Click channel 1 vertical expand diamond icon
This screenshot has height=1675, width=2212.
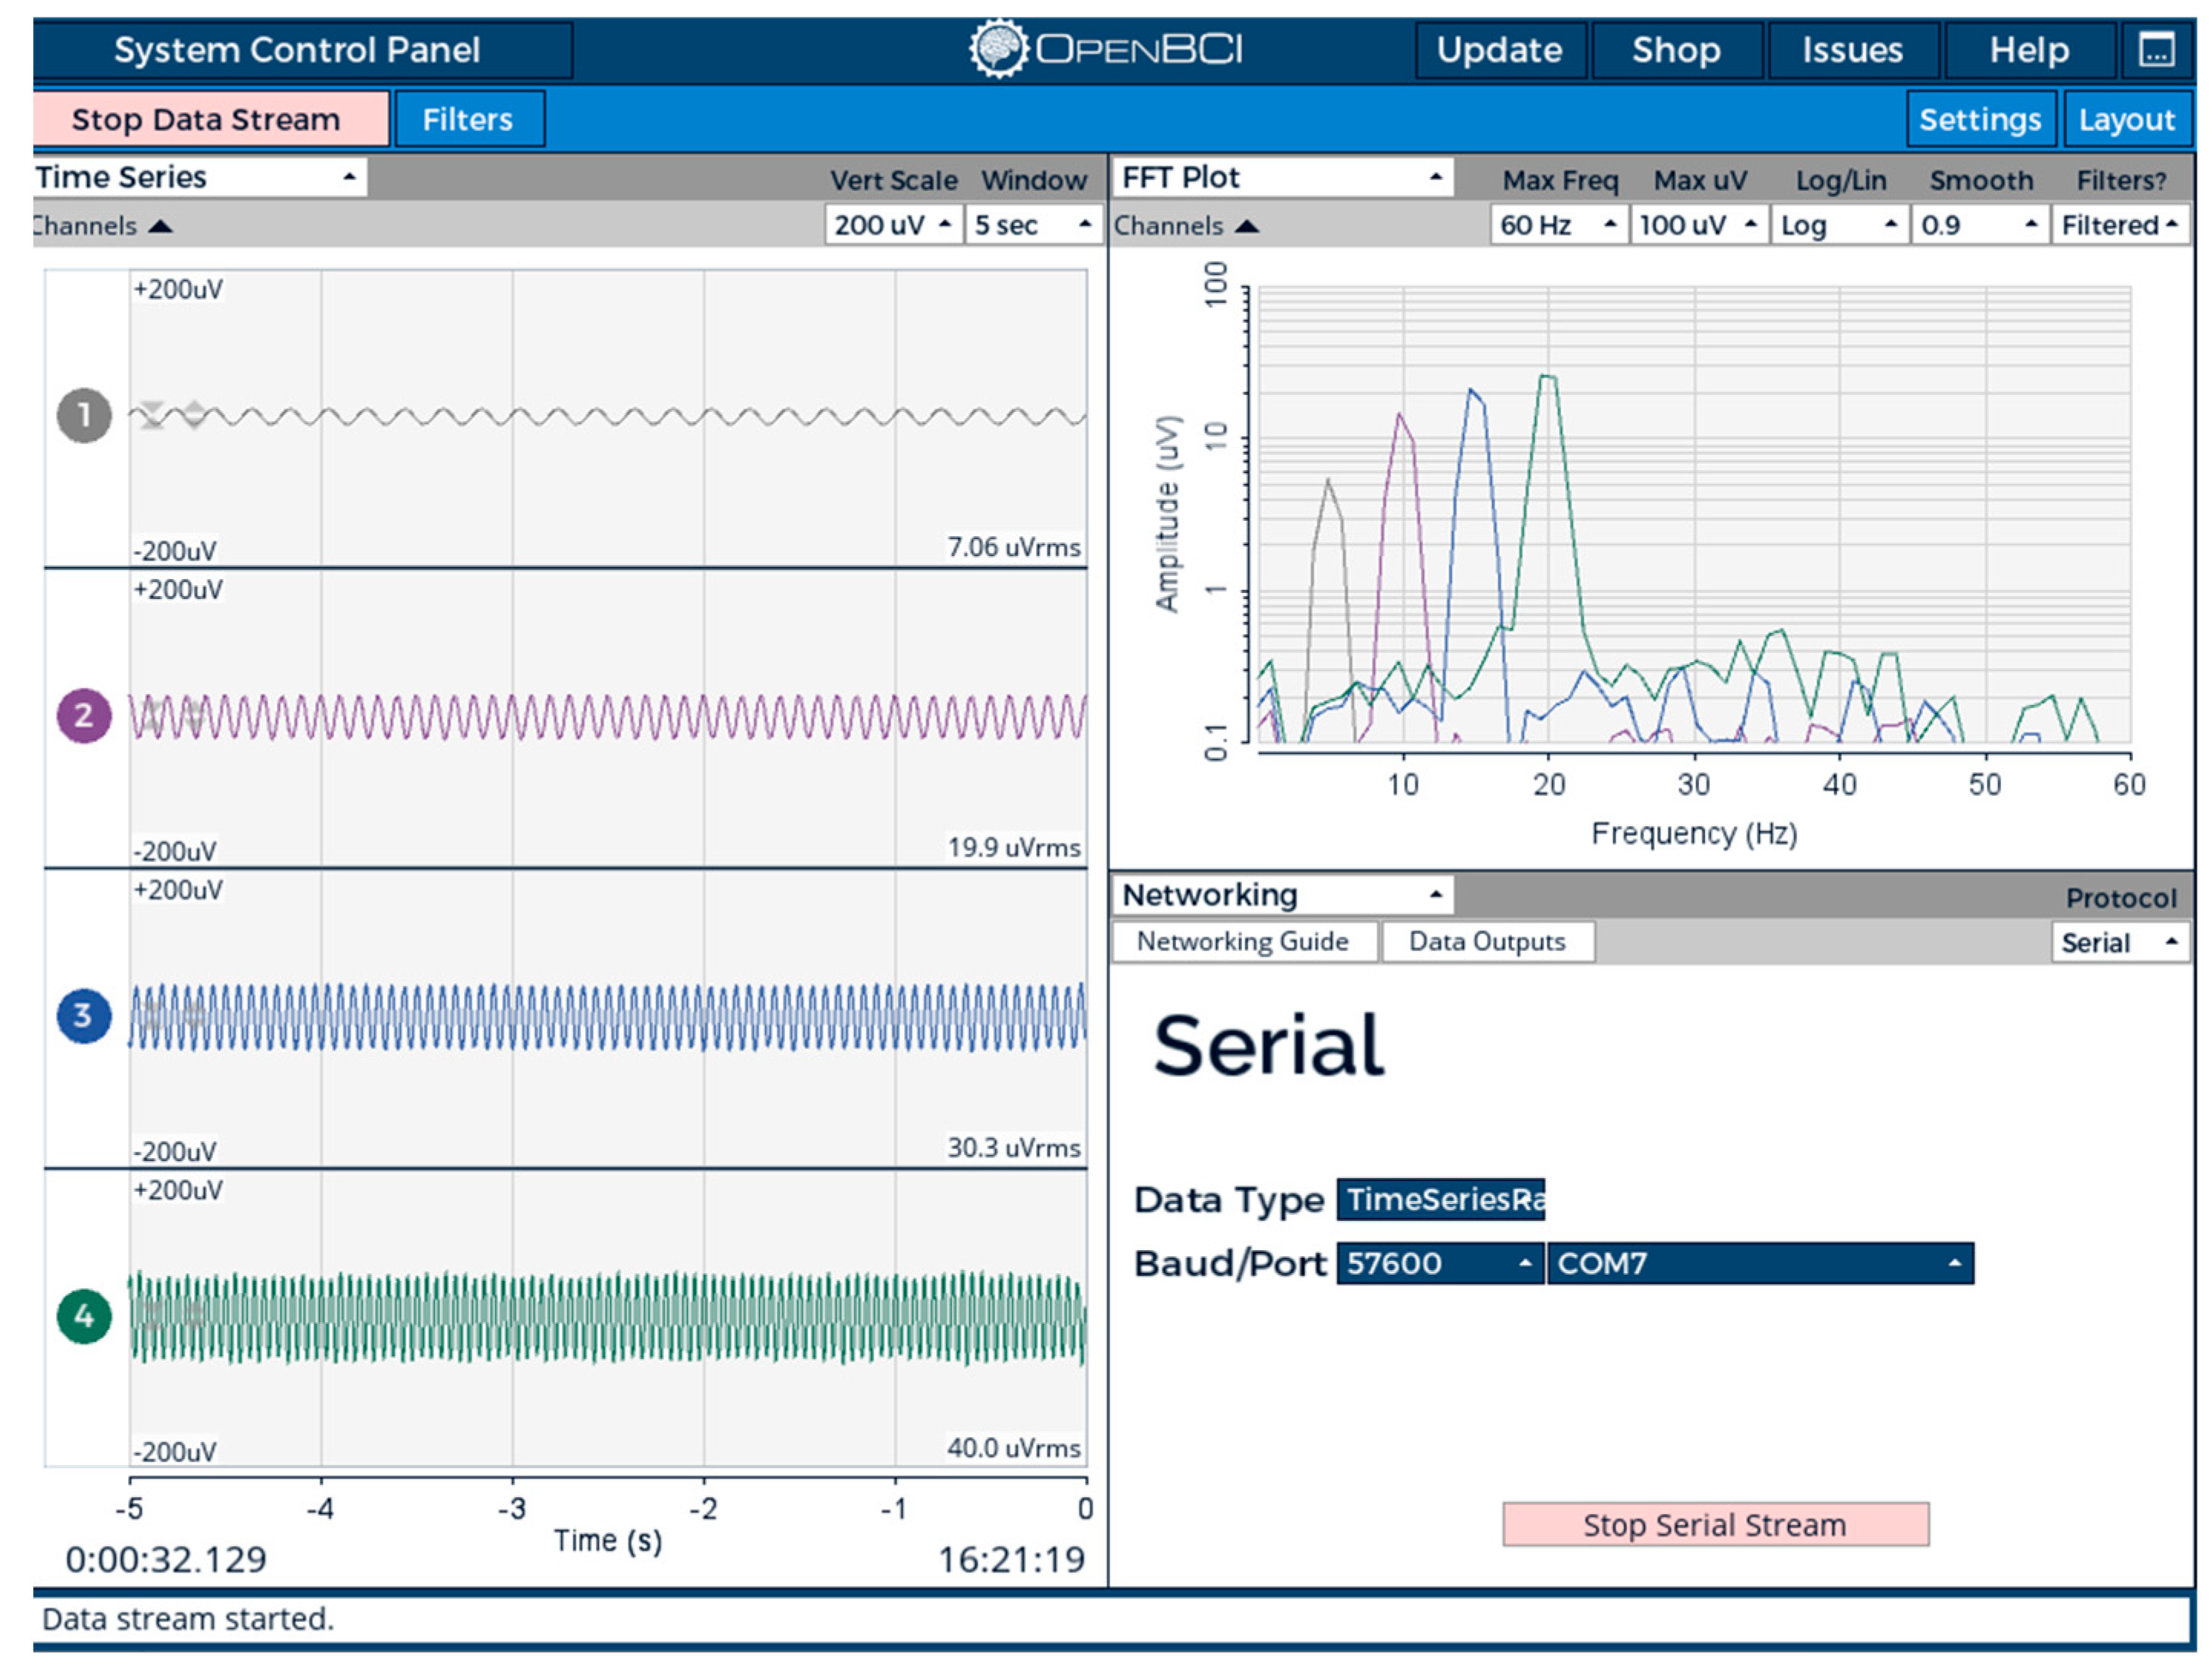[x=195, y=415]
